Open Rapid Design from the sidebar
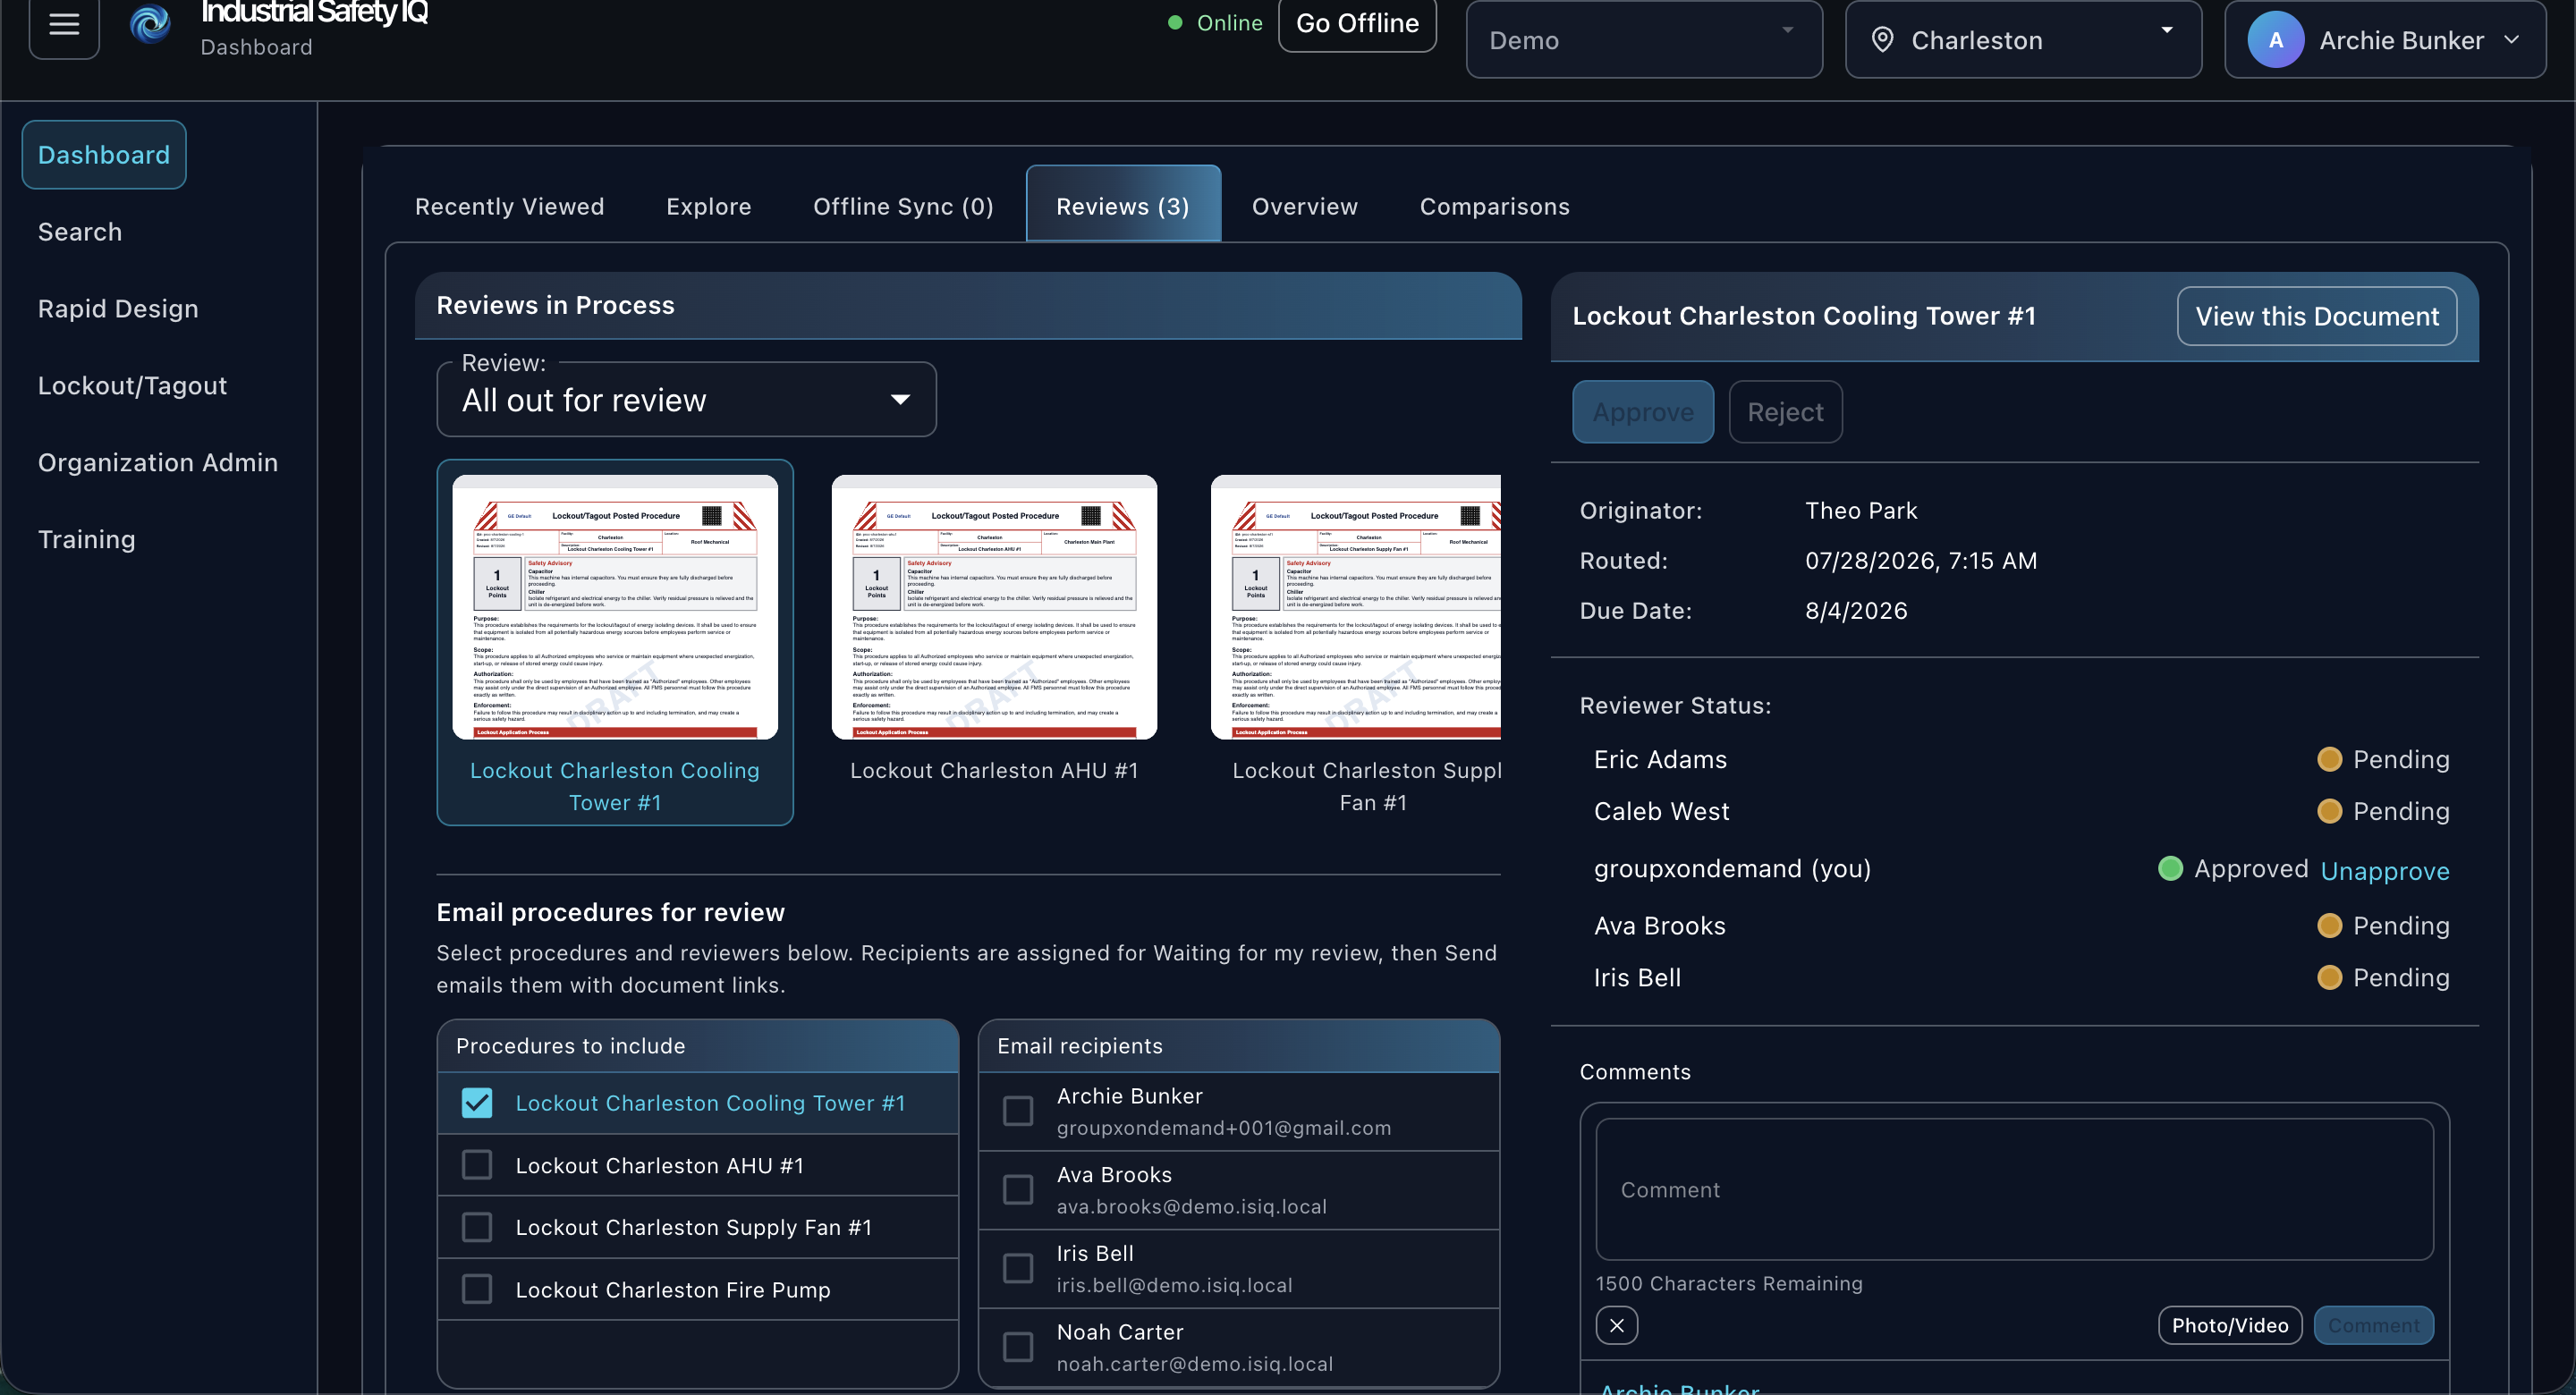 click(118, 309)
